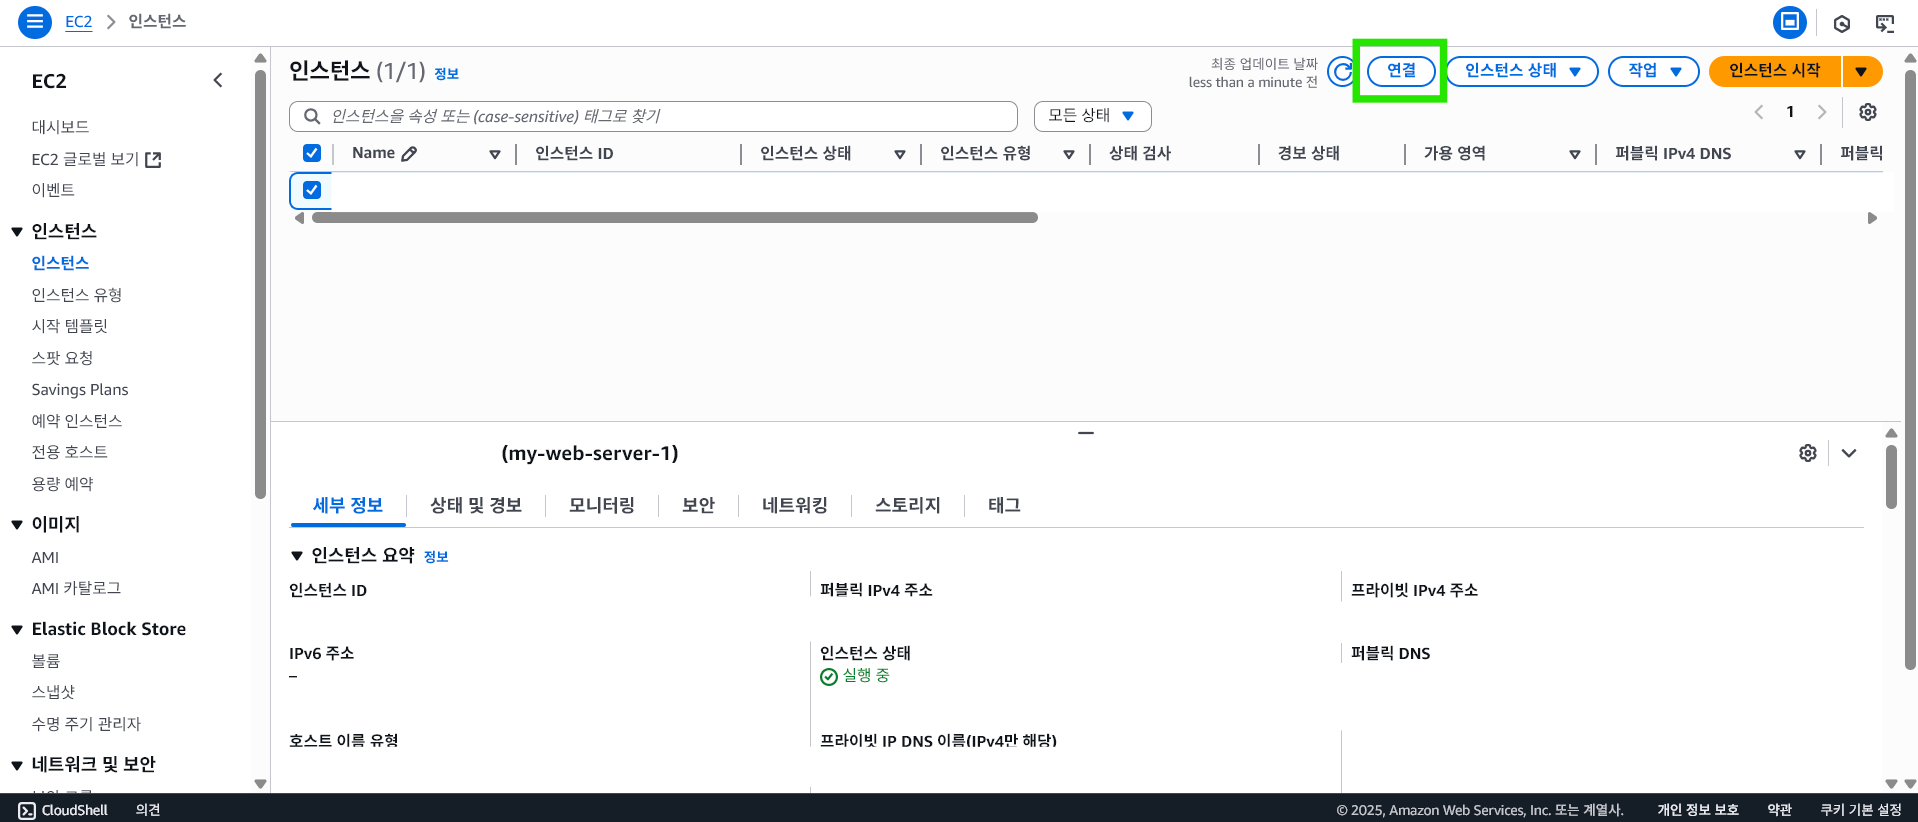Sort by 인스턴스 상태 column arrow

899,154
